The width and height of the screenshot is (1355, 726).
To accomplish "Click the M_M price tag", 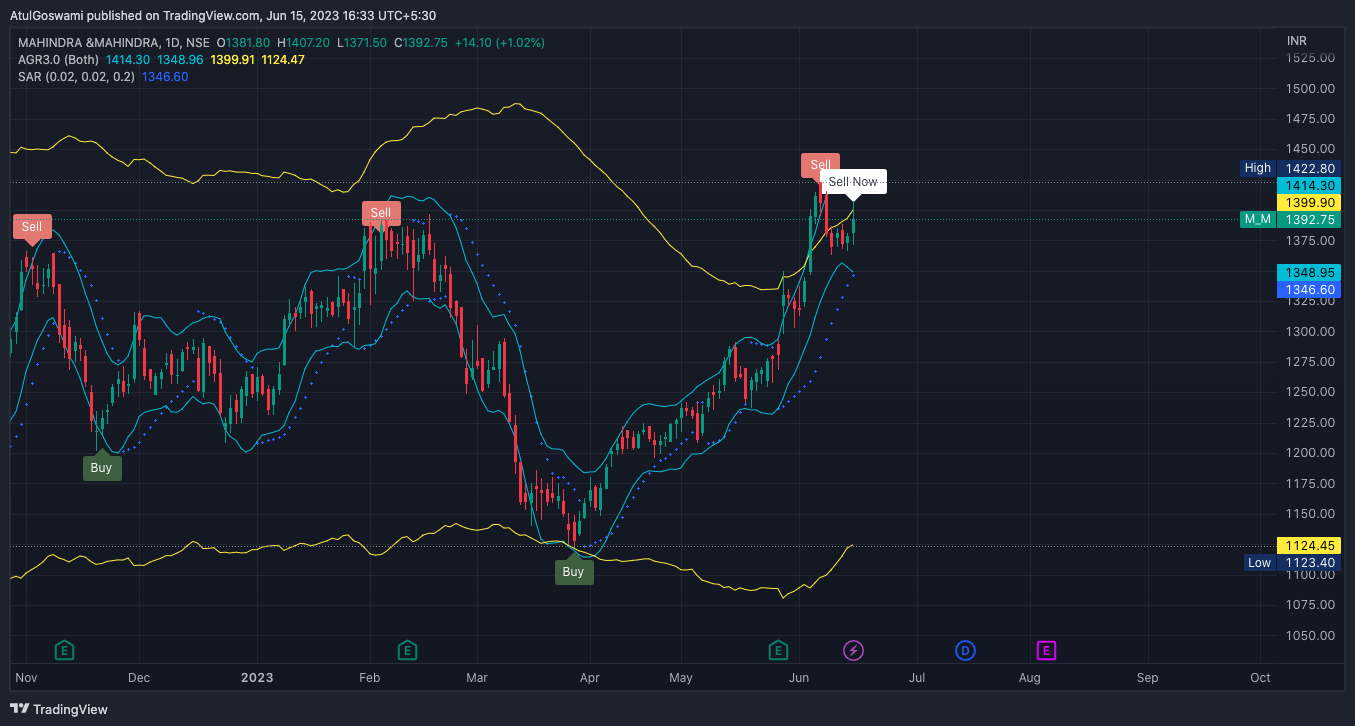I will click(x=1257, y=219).
